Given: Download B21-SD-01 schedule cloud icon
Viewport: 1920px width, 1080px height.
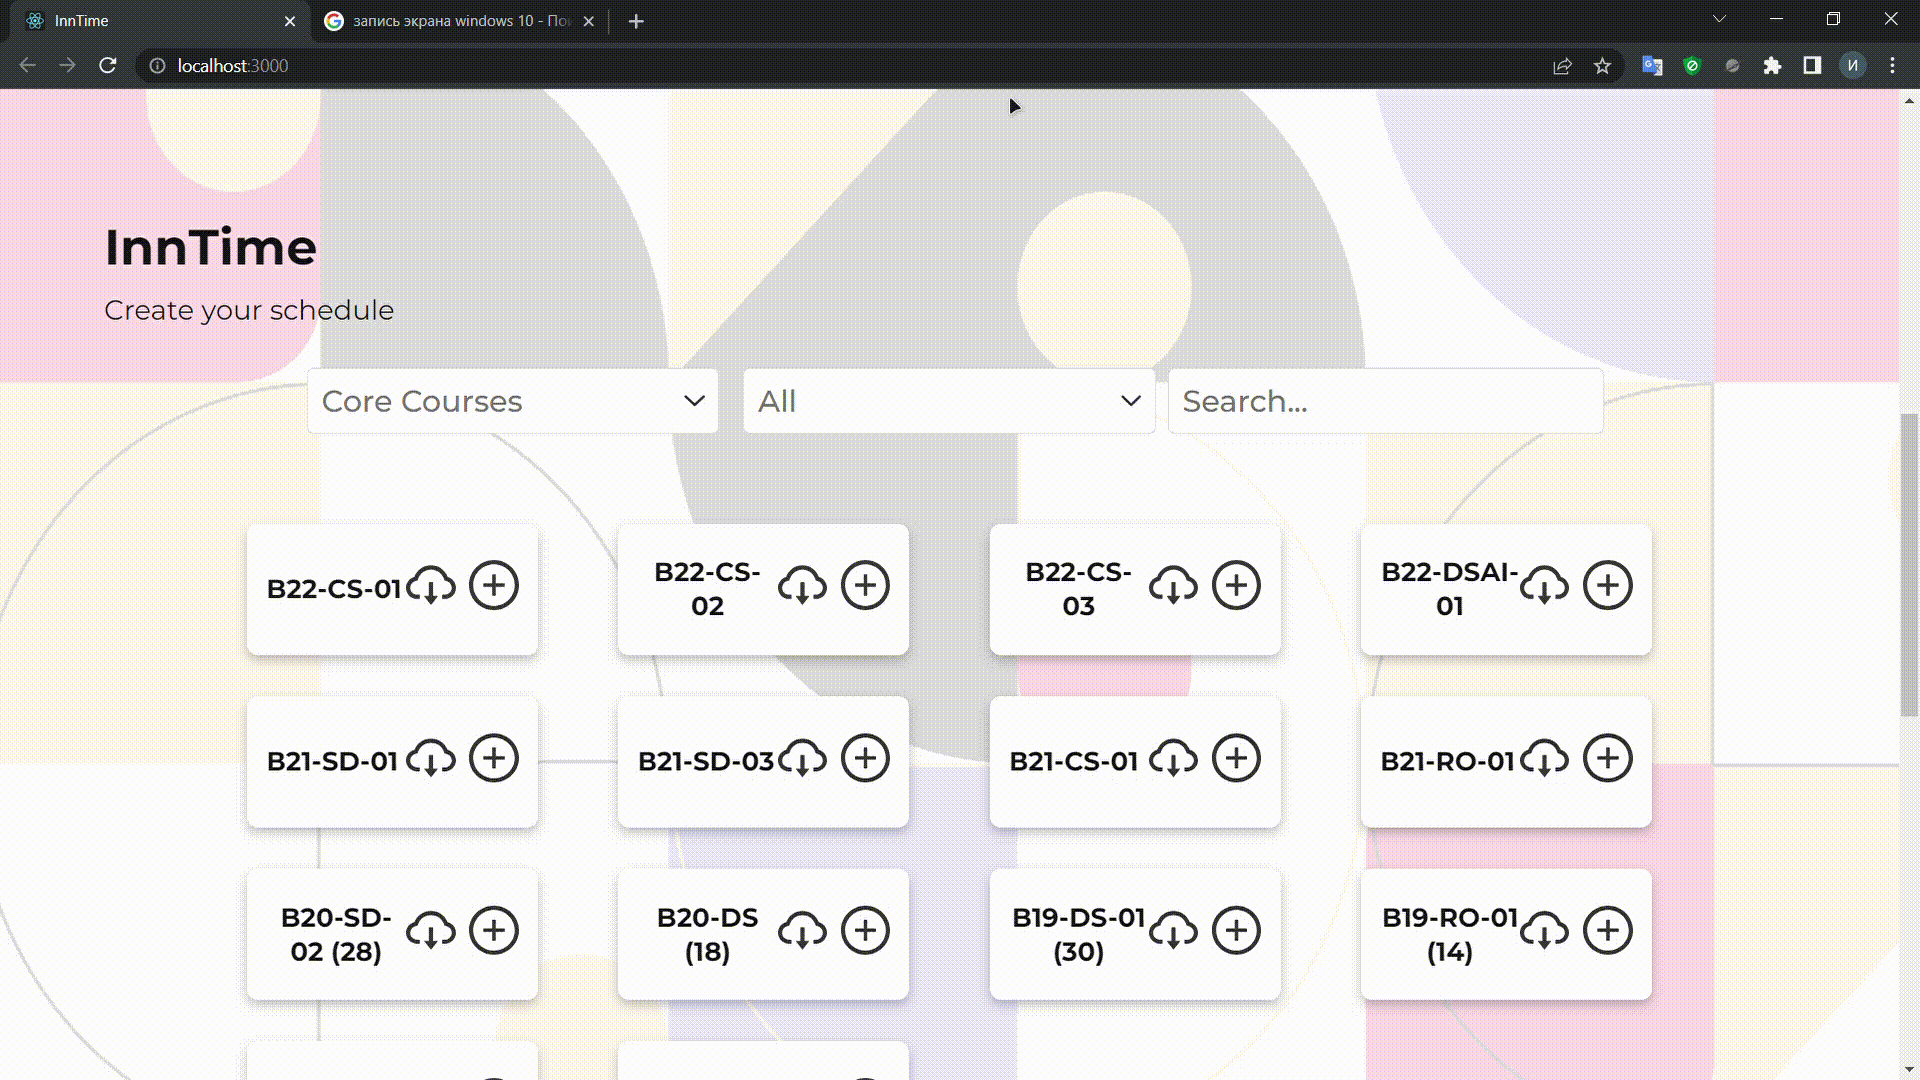Looking at the screenshot, I should point(431,759).
